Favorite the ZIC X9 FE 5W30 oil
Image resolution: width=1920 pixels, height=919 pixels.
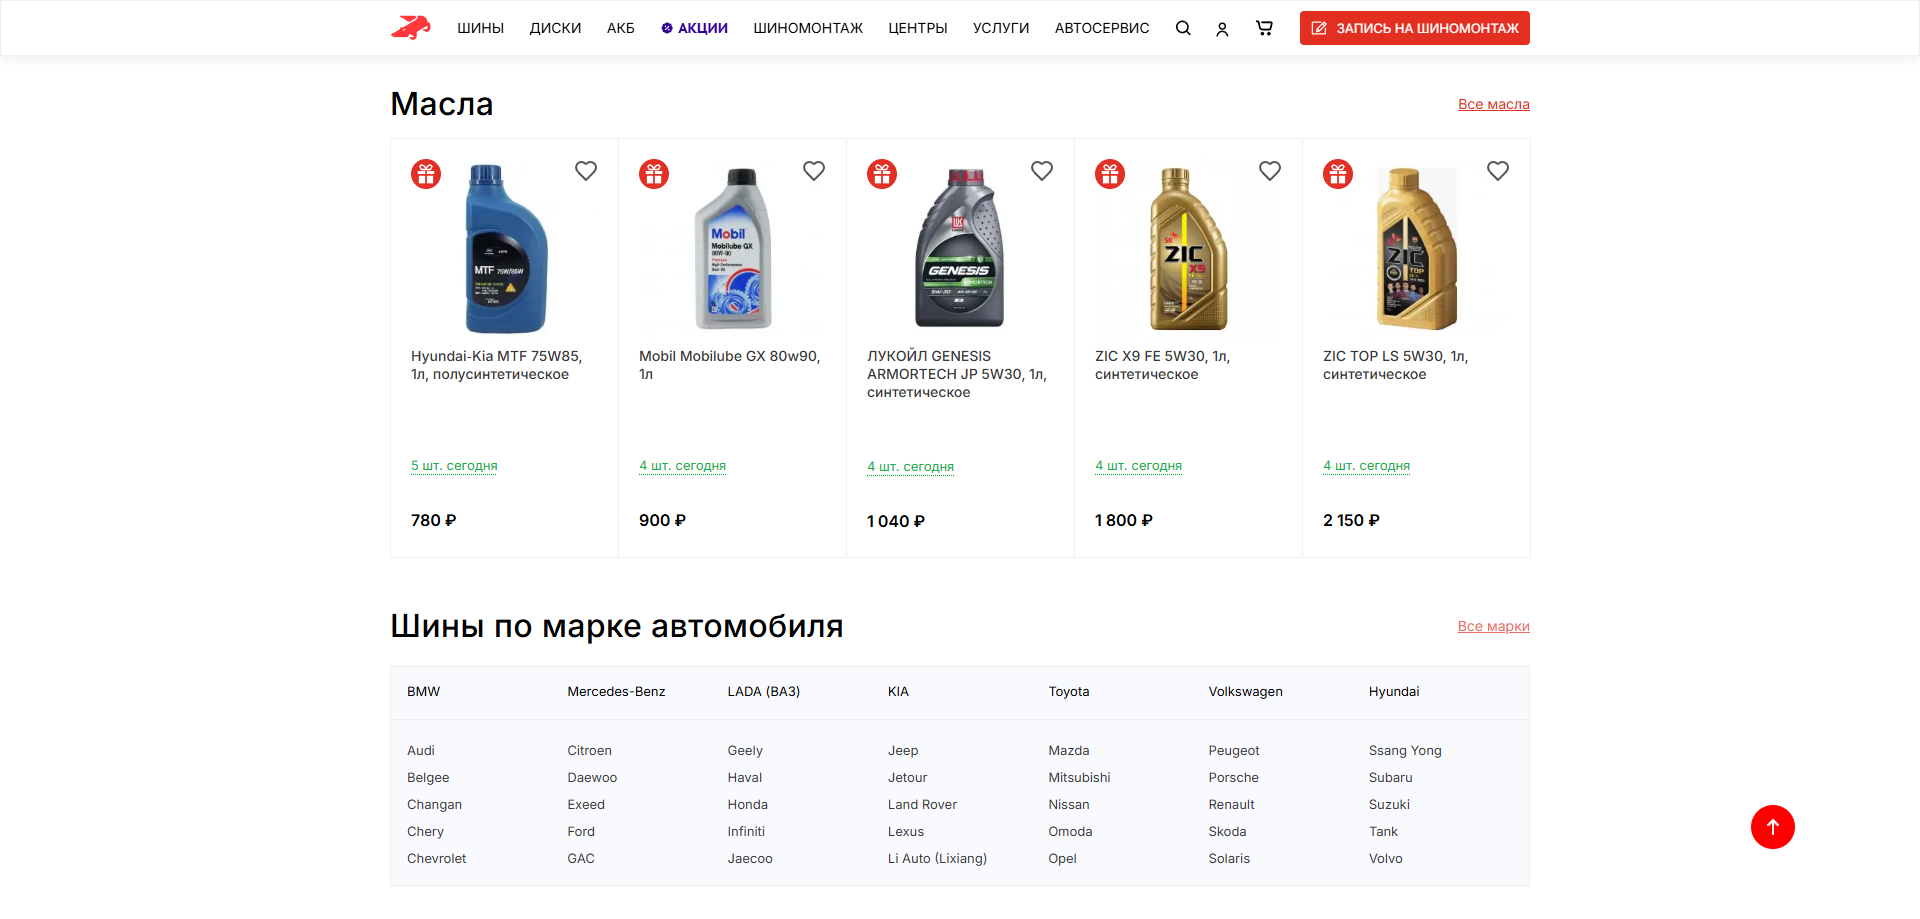(x=1270, y=171)
